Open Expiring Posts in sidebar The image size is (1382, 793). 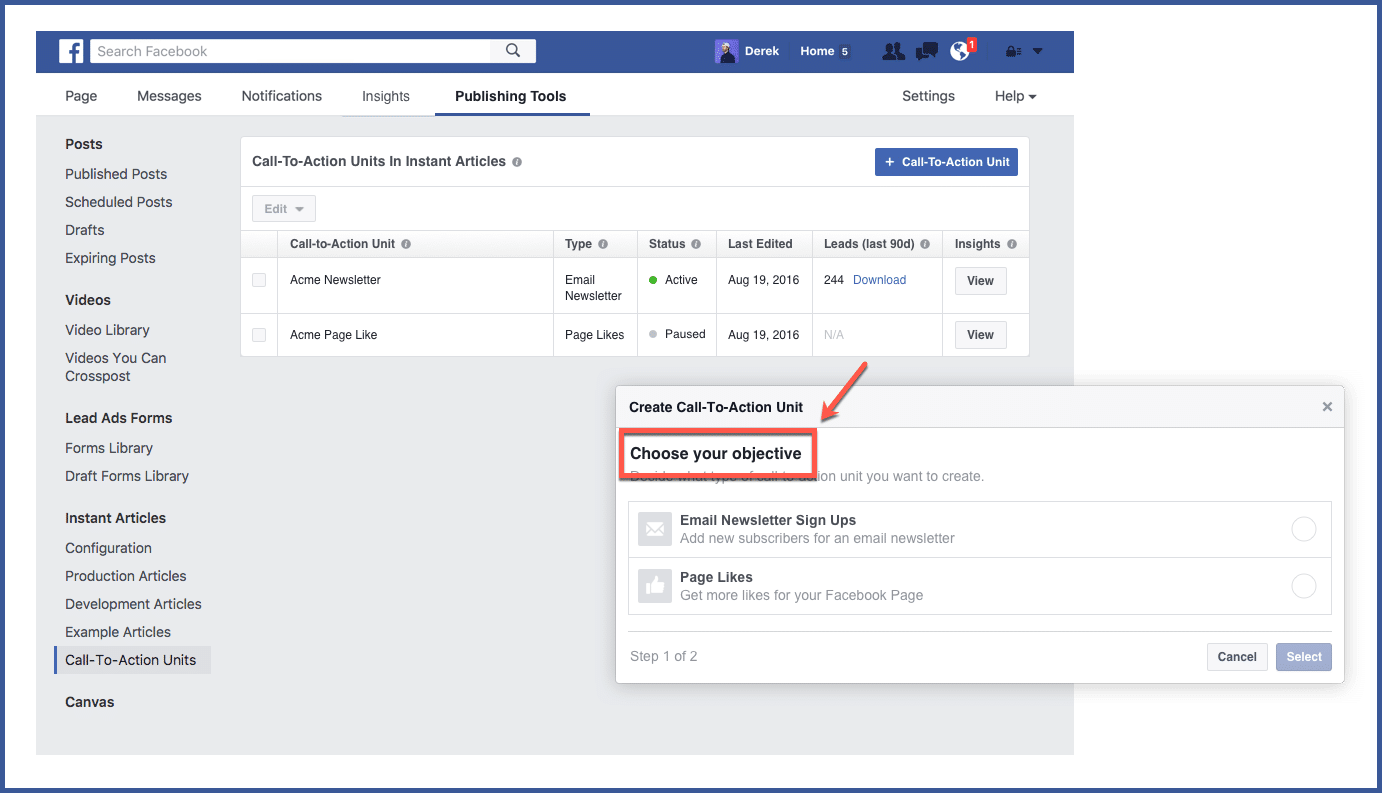[x=110, y=258]
